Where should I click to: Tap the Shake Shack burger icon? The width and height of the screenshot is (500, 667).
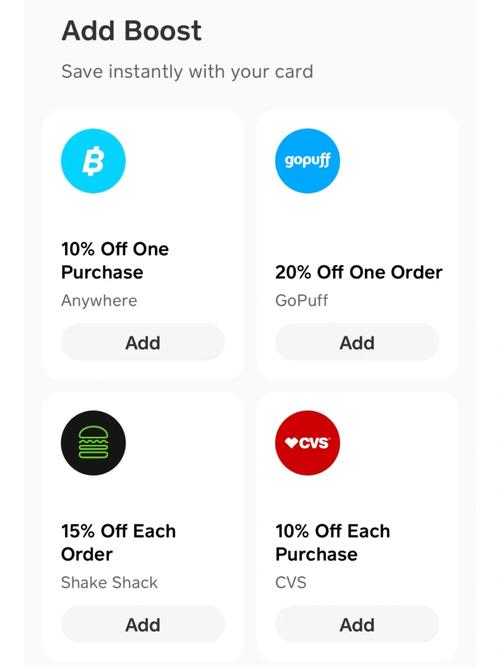coord(93,443)
